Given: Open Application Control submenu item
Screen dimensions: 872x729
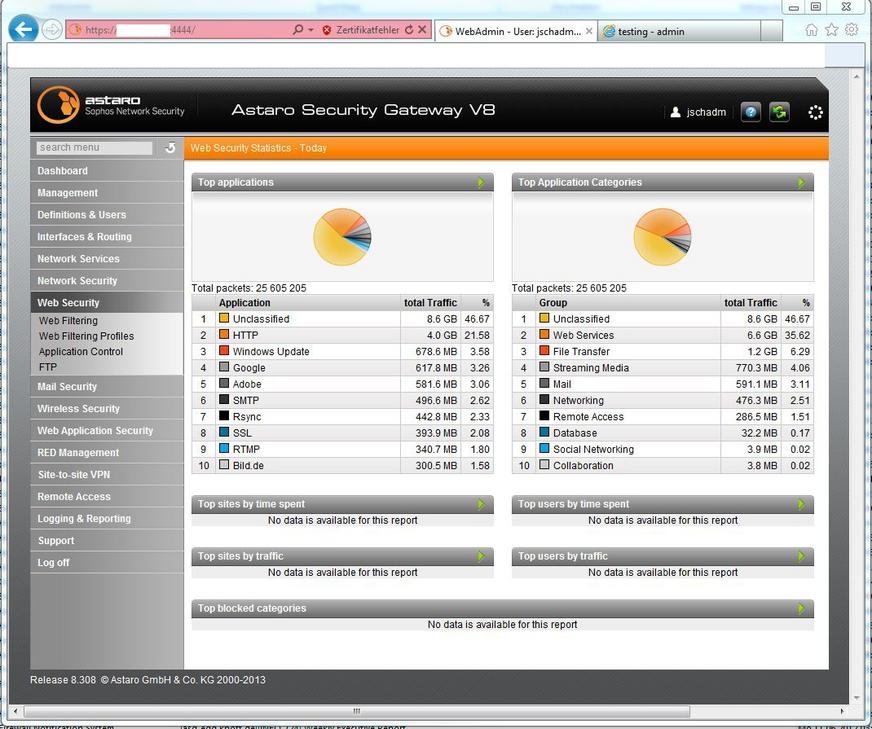Looking at the screenshot, I should [x=81, y=352].
